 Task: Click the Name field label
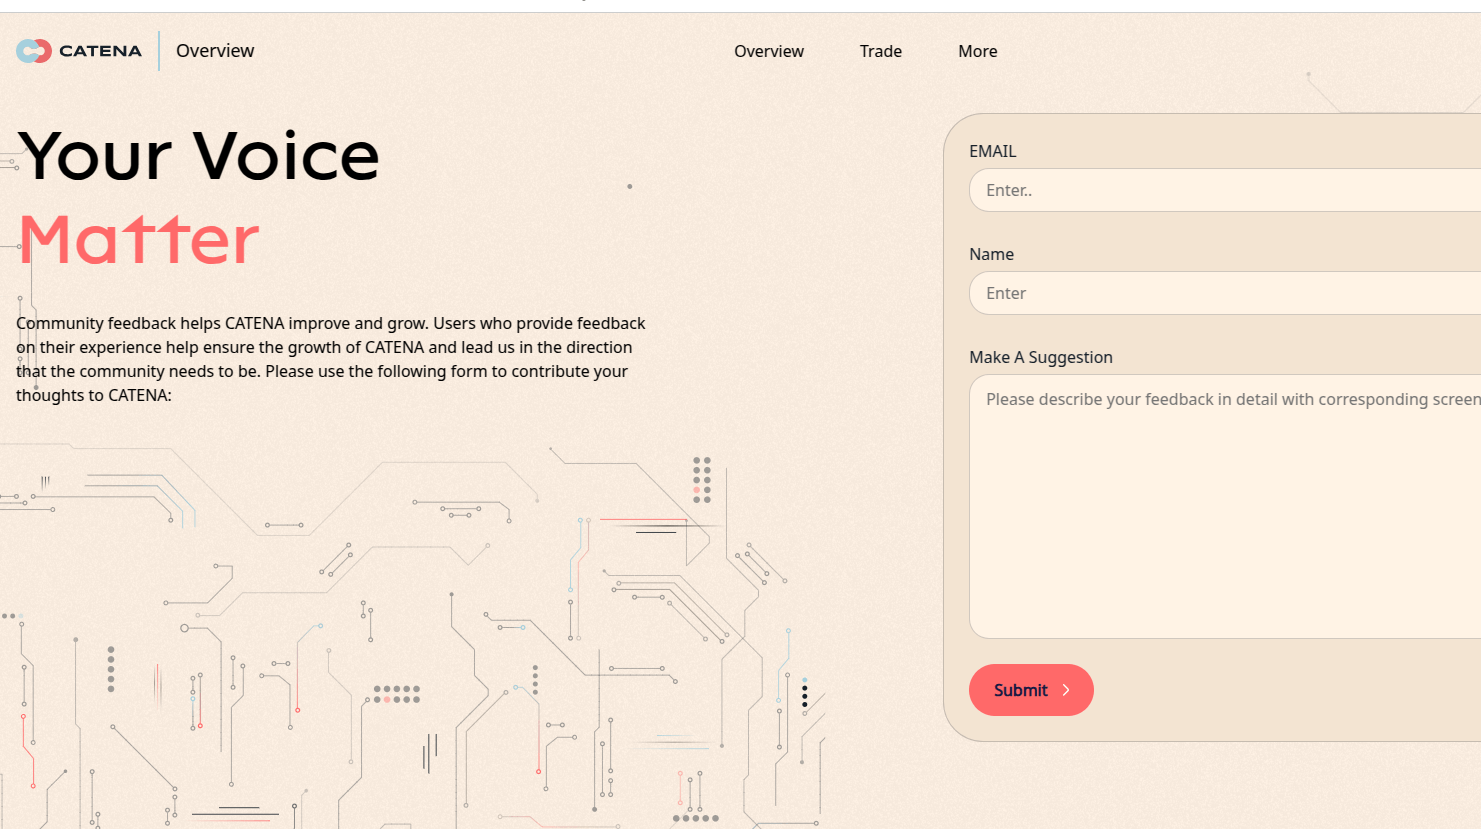[991, 254]
